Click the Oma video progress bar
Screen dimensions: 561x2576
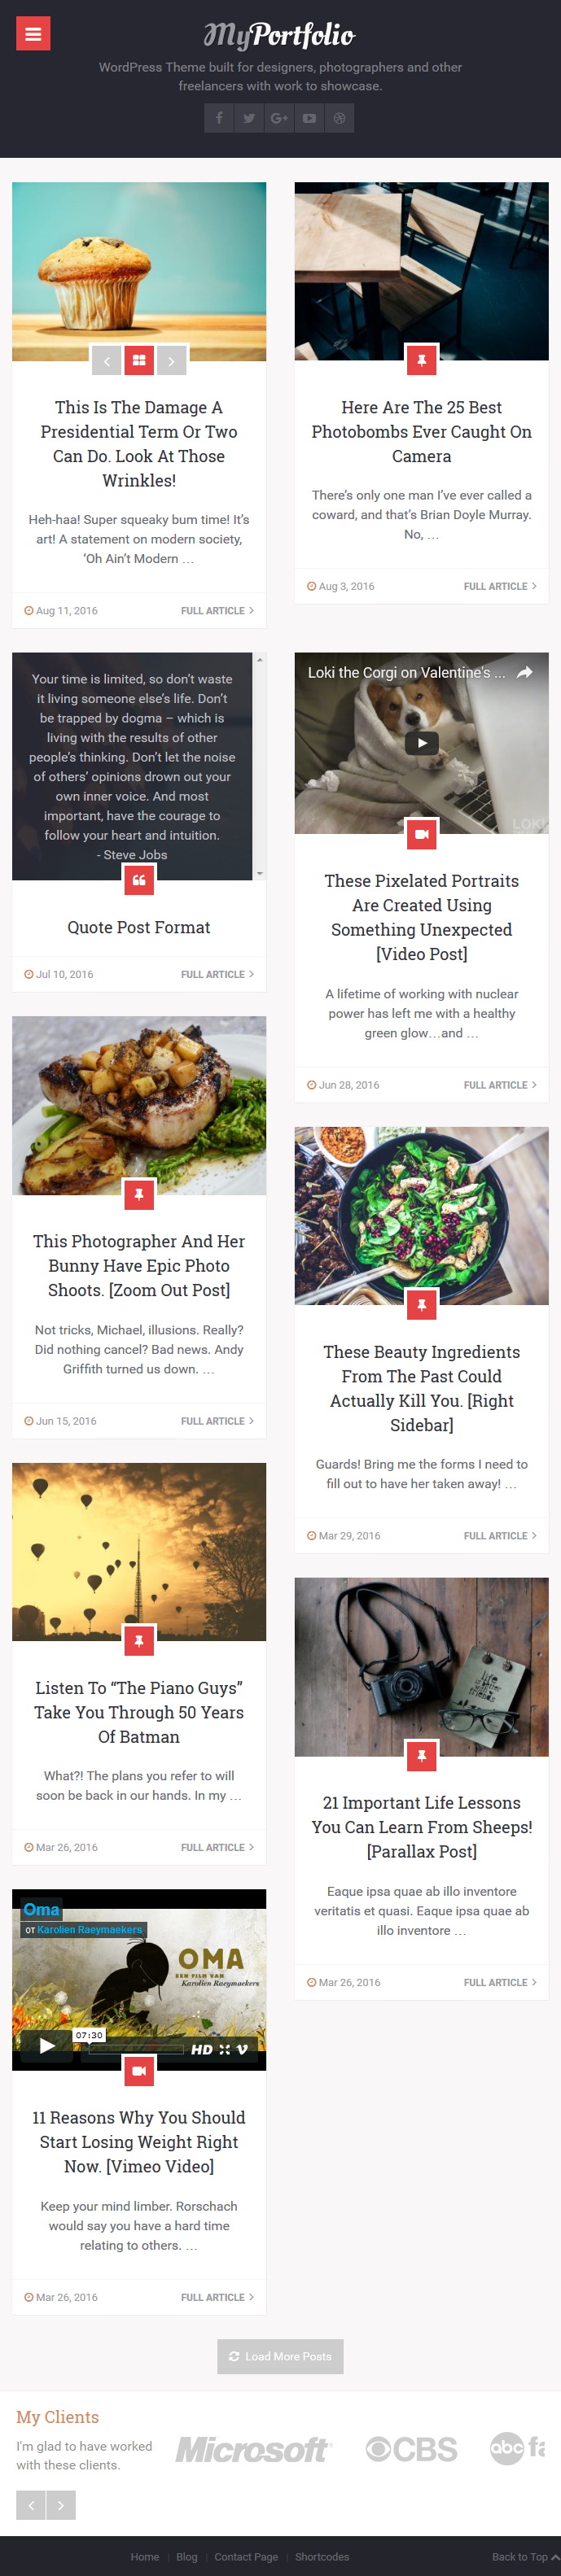pos(136,2049)
